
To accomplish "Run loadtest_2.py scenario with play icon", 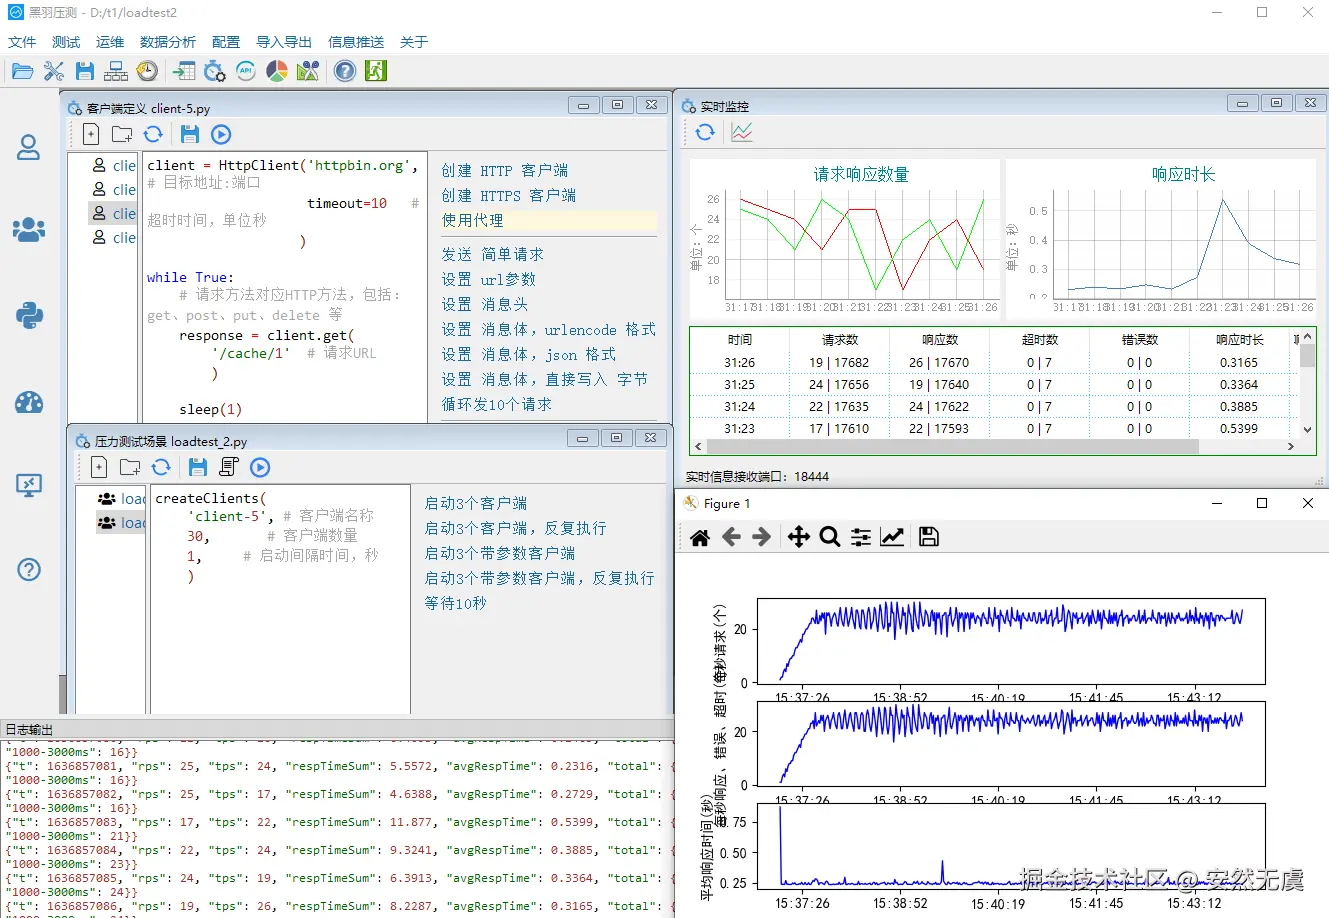I will click(x=260, y=467).
